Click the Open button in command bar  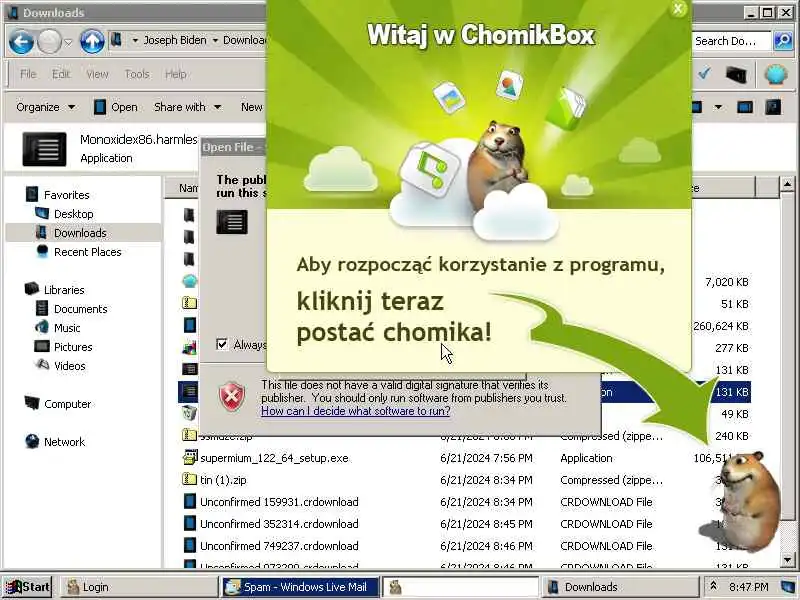[x=116, y=107]
